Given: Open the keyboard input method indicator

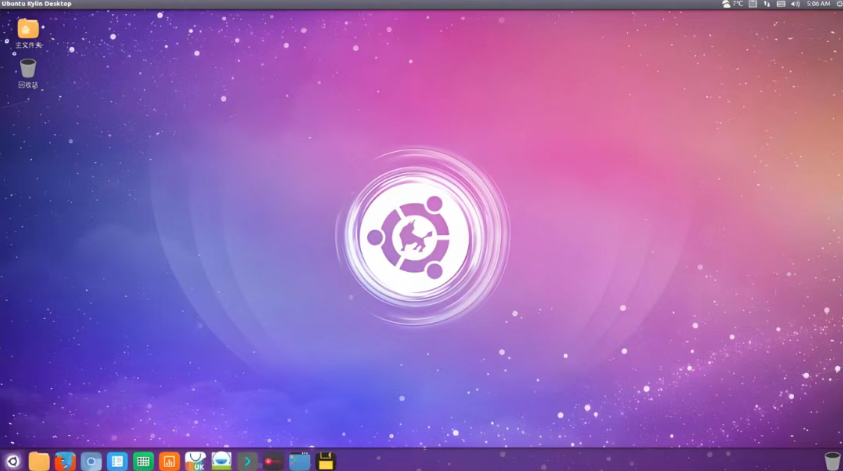Looking at the screenshot, I should click(x=781, y=4).
